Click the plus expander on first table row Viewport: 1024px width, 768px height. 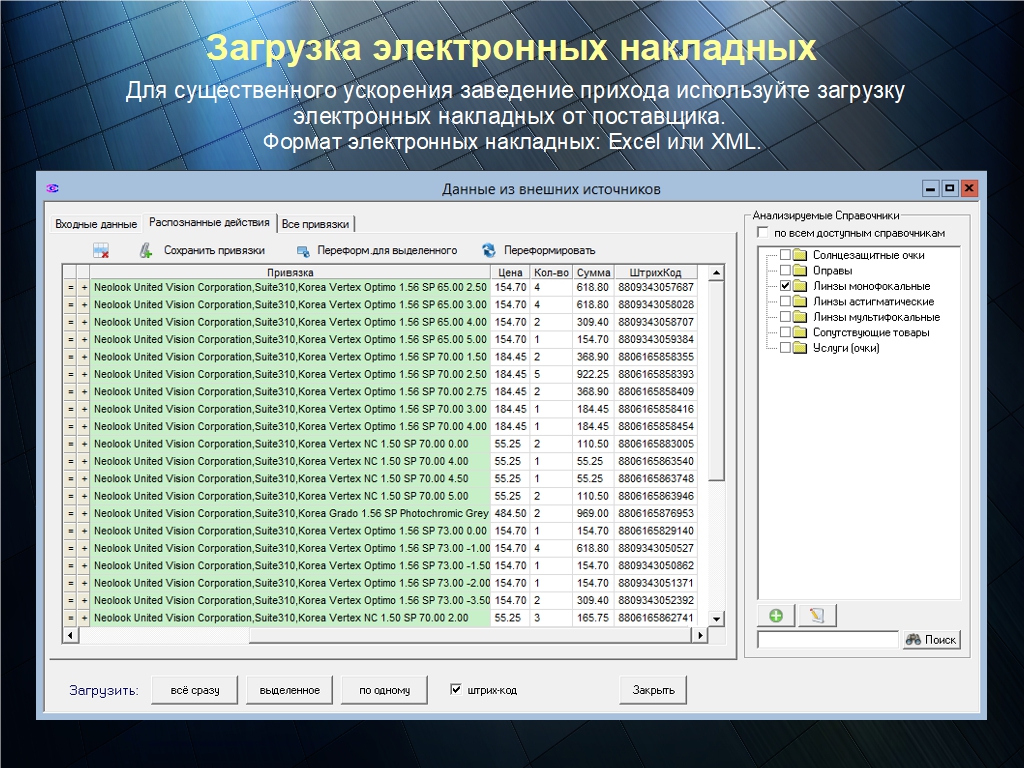84,288
